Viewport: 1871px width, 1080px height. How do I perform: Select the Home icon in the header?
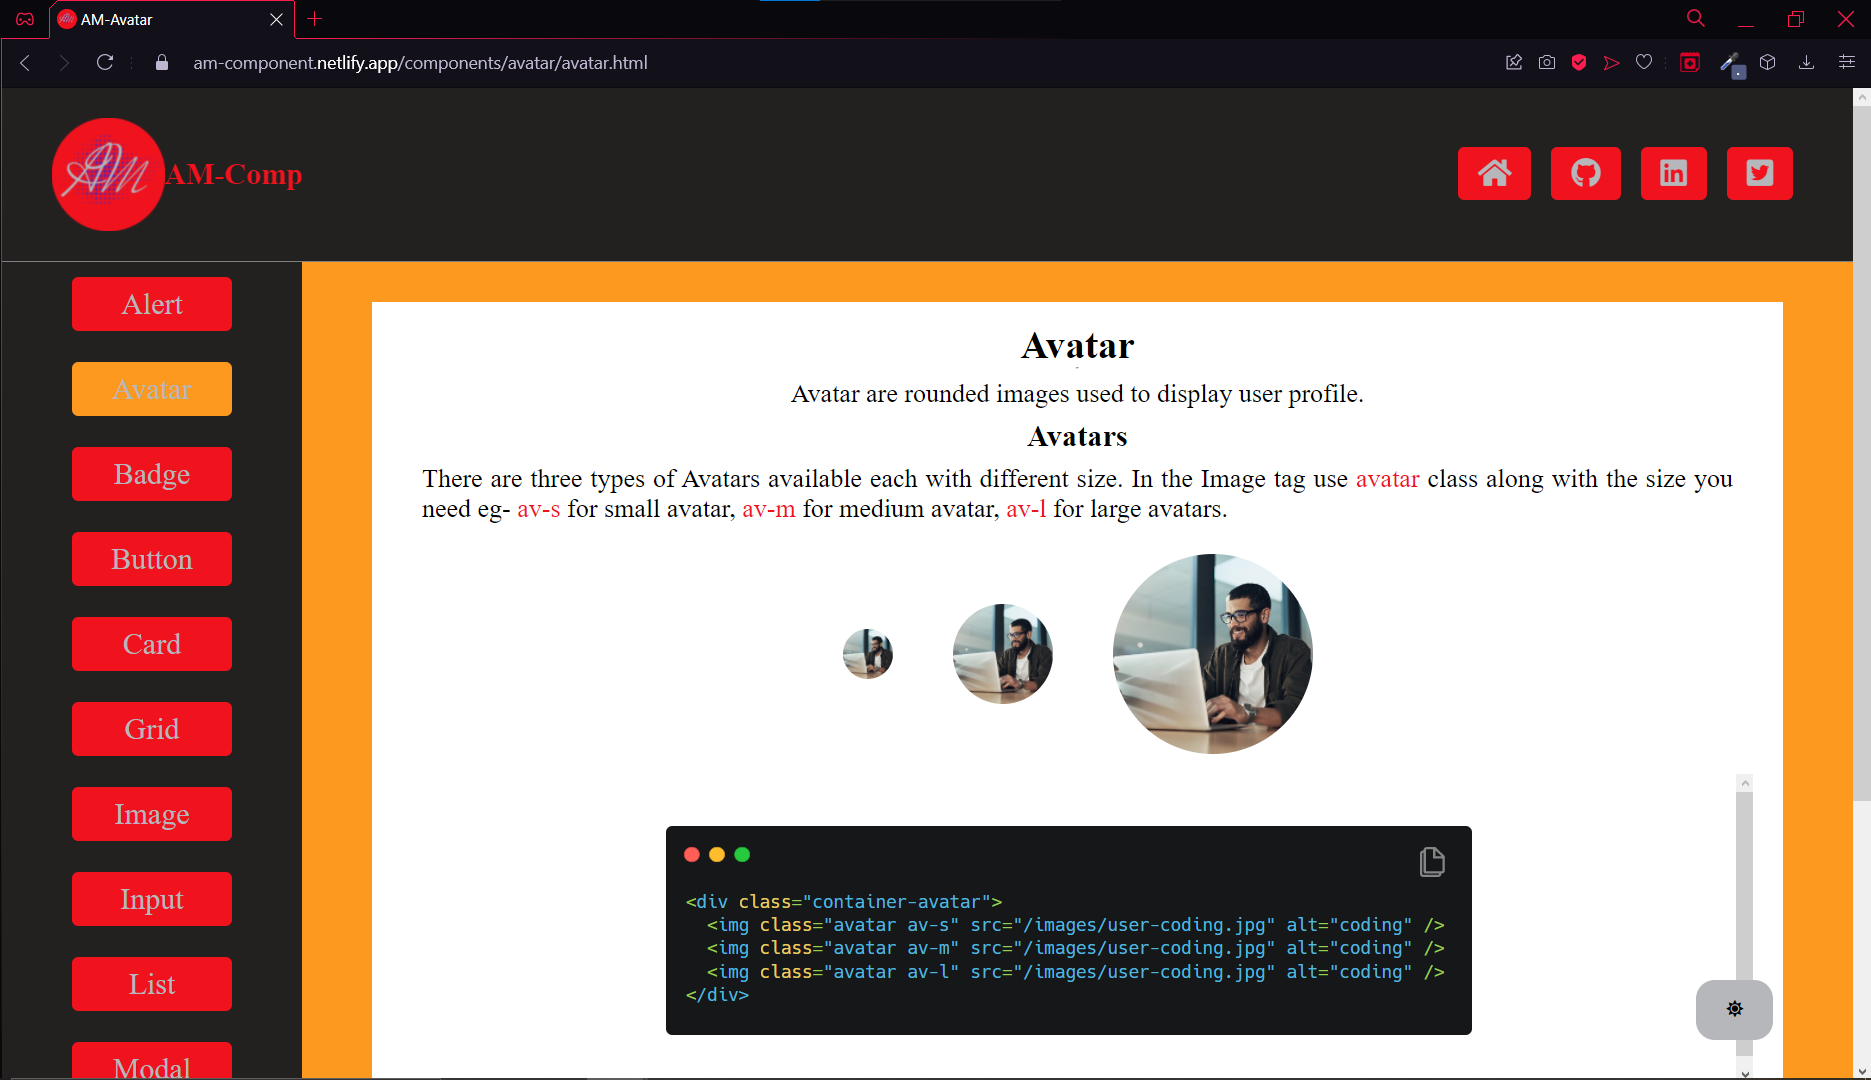click(1494, 173)
